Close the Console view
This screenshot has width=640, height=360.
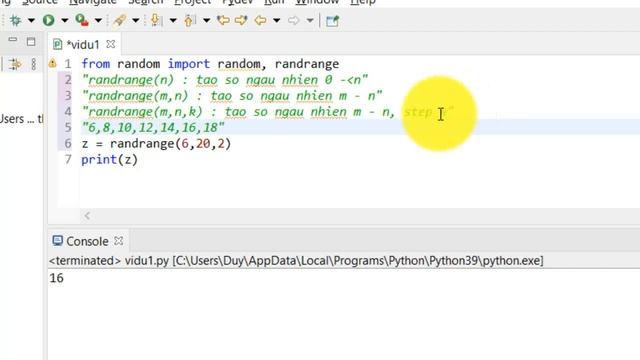[x=119, y=241]
